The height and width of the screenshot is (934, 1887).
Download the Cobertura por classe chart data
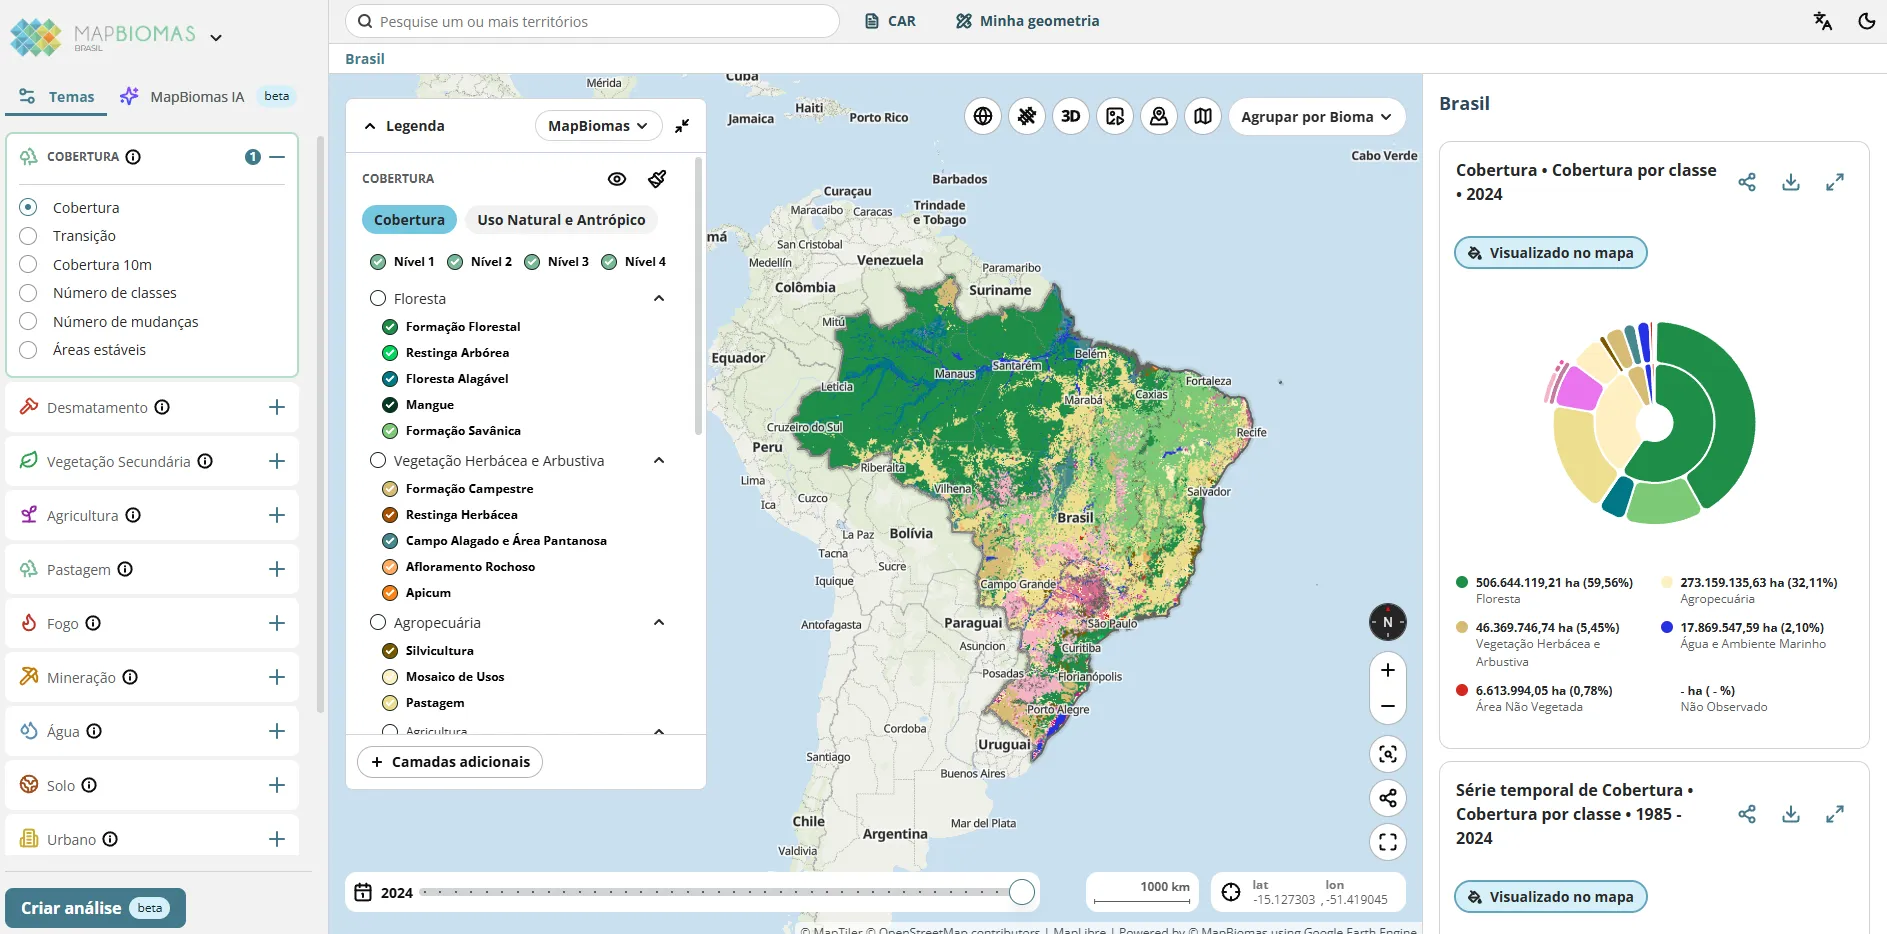[x=1791, y=182]
